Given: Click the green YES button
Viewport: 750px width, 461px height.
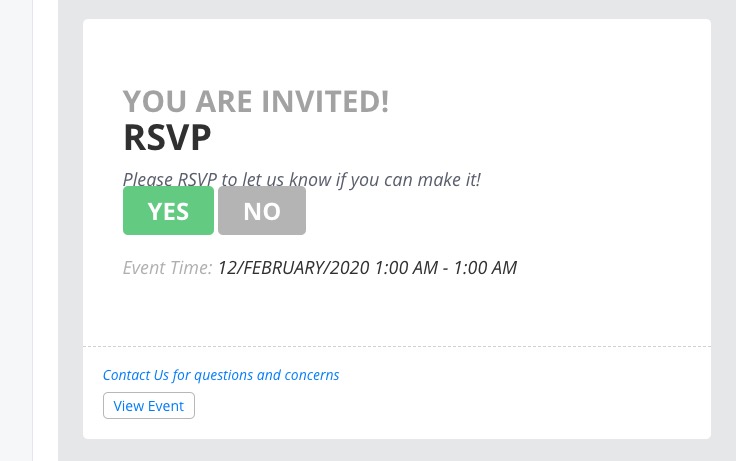Looking at the screenshot, I should [x=168, y=210].
